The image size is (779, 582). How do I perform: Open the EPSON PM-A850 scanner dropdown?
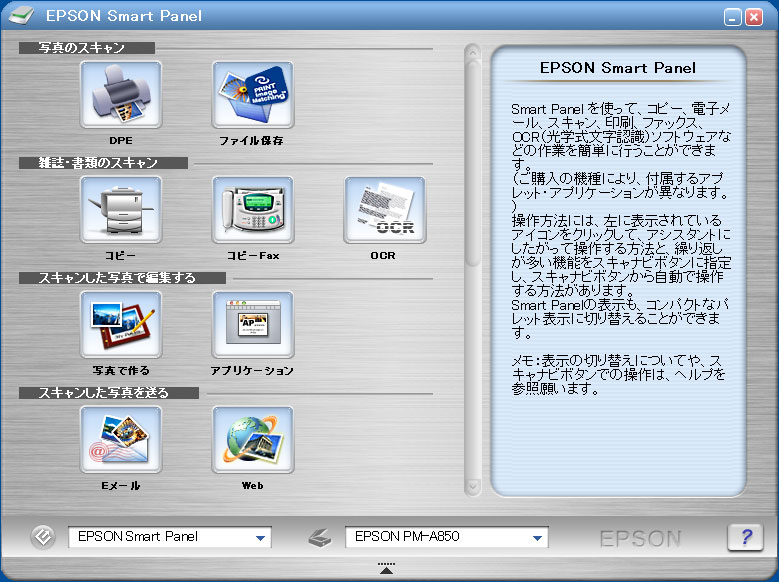tap(537, 538)
